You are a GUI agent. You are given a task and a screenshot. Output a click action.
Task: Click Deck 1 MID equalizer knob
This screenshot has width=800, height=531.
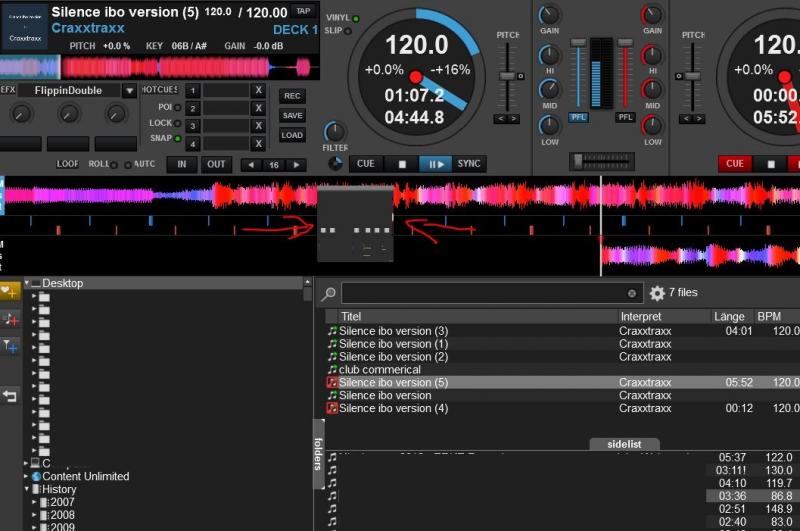[x=549, y=89]
